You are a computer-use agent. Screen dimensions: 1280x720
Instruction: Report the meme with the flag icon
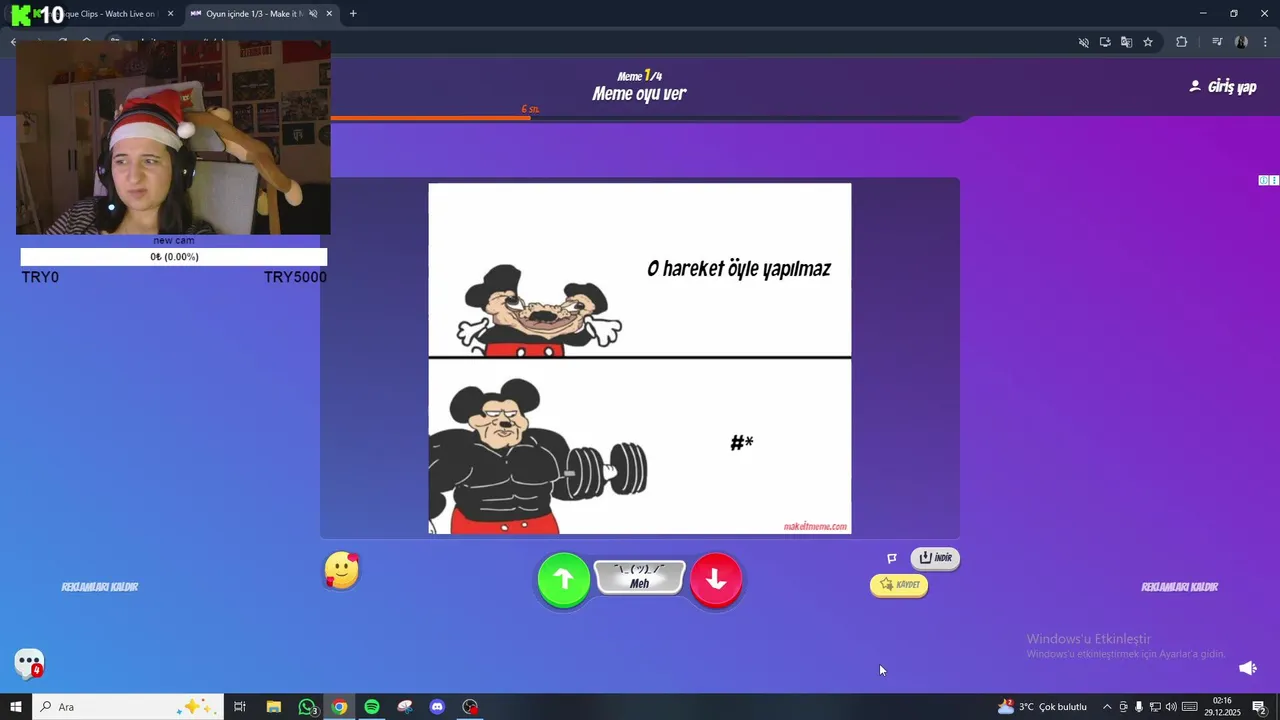point(892,558)
